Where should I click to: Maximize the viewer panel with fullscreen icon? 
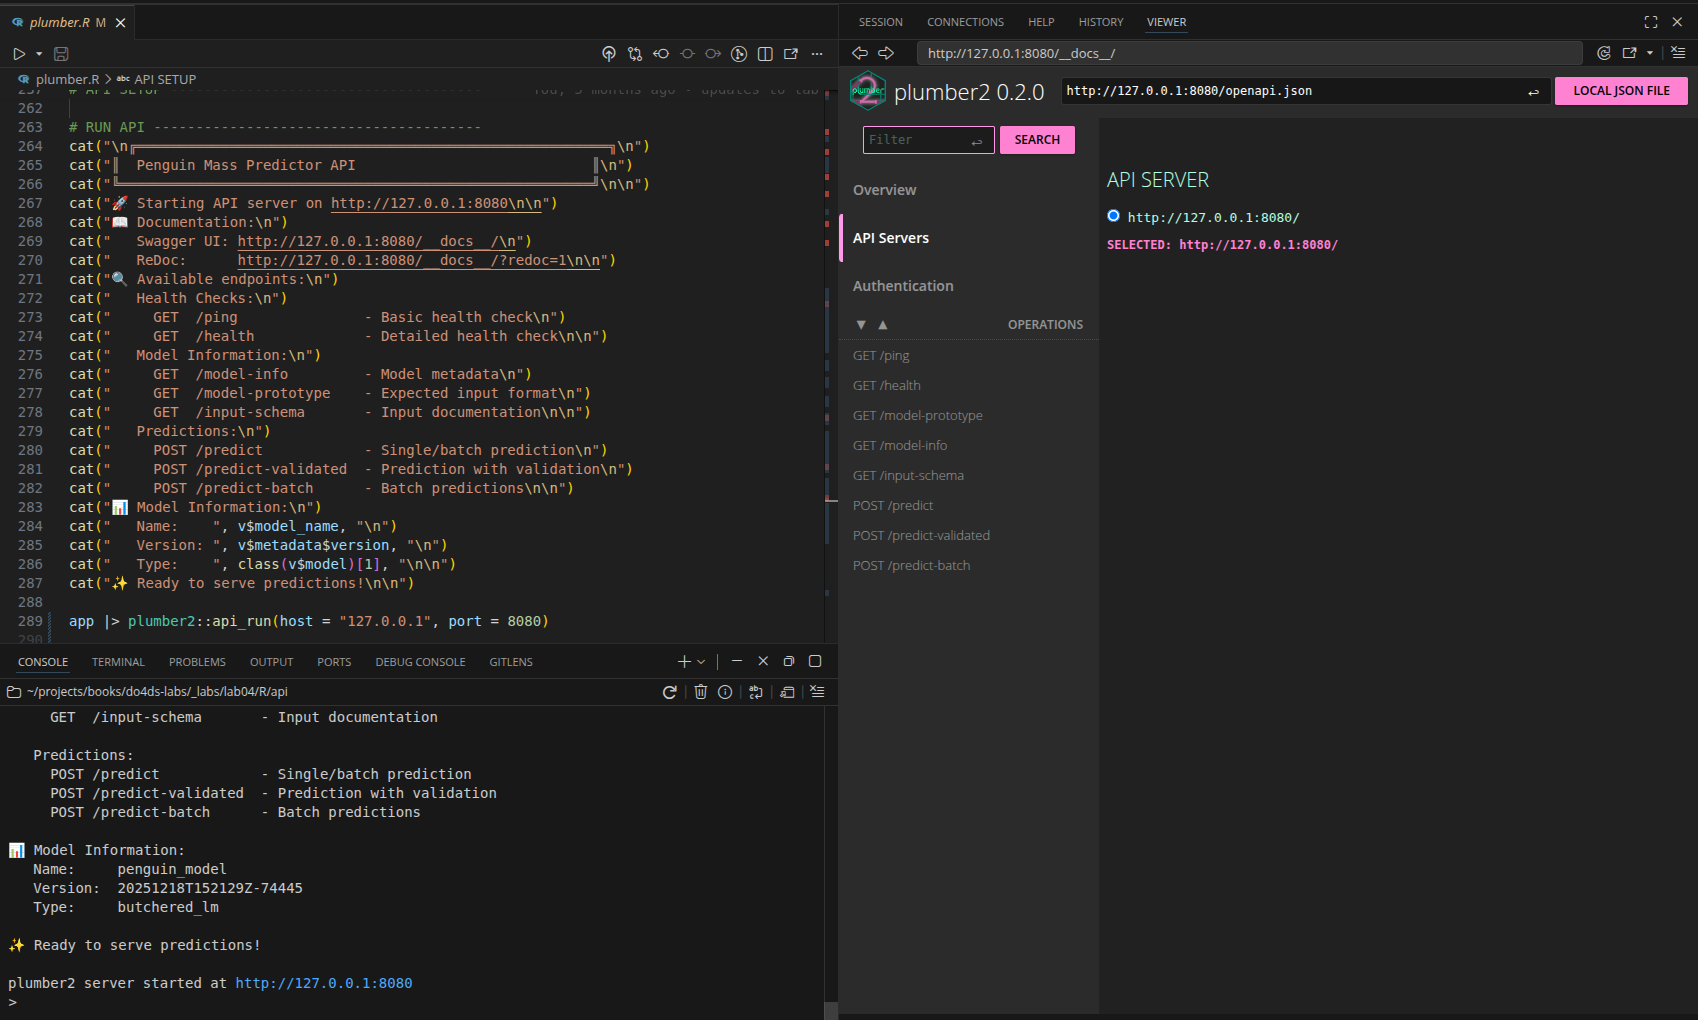pos(1651,22)
